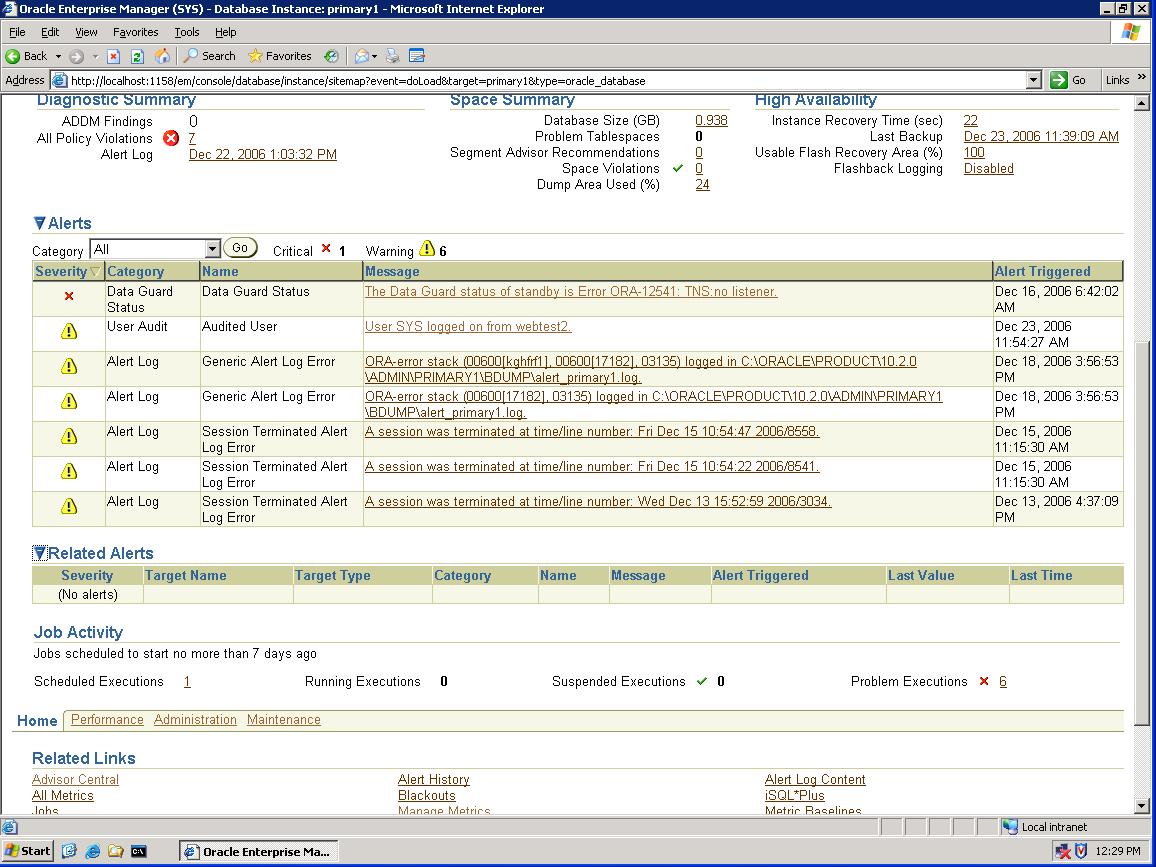
Task: Click inside the Address bar URL field
Action: coord(546,80)
